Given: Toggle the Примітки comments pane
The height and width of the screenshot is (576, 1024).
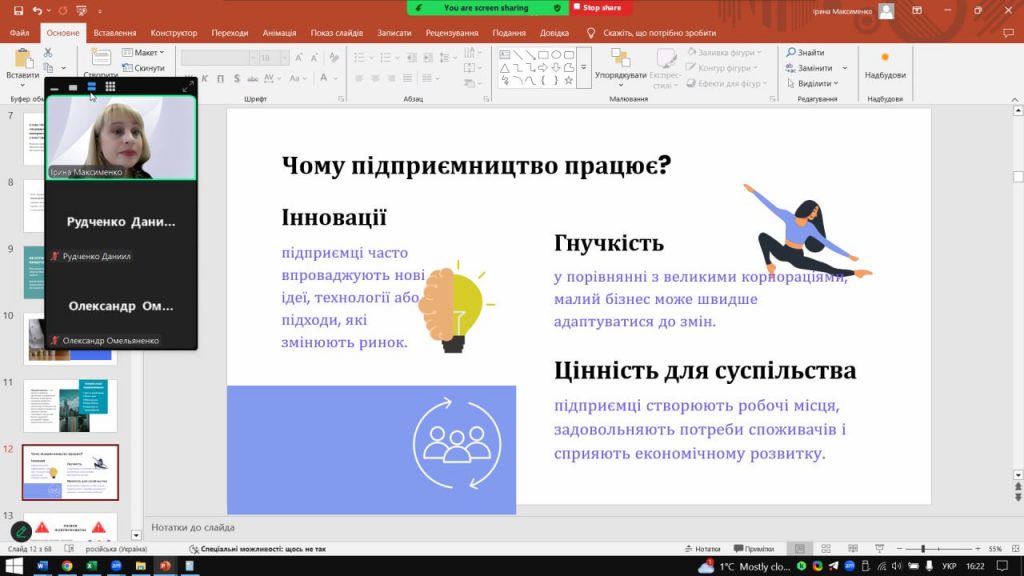Looking at the screenshot, I should [754, 549].
